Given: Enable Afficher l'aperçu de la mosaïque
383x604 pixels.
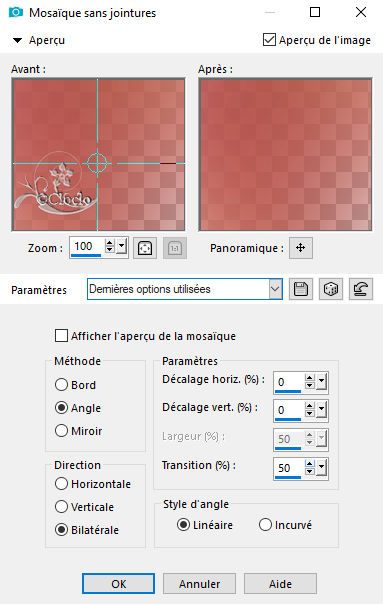Looking at the screenshot, I should (x=61, y=336).
